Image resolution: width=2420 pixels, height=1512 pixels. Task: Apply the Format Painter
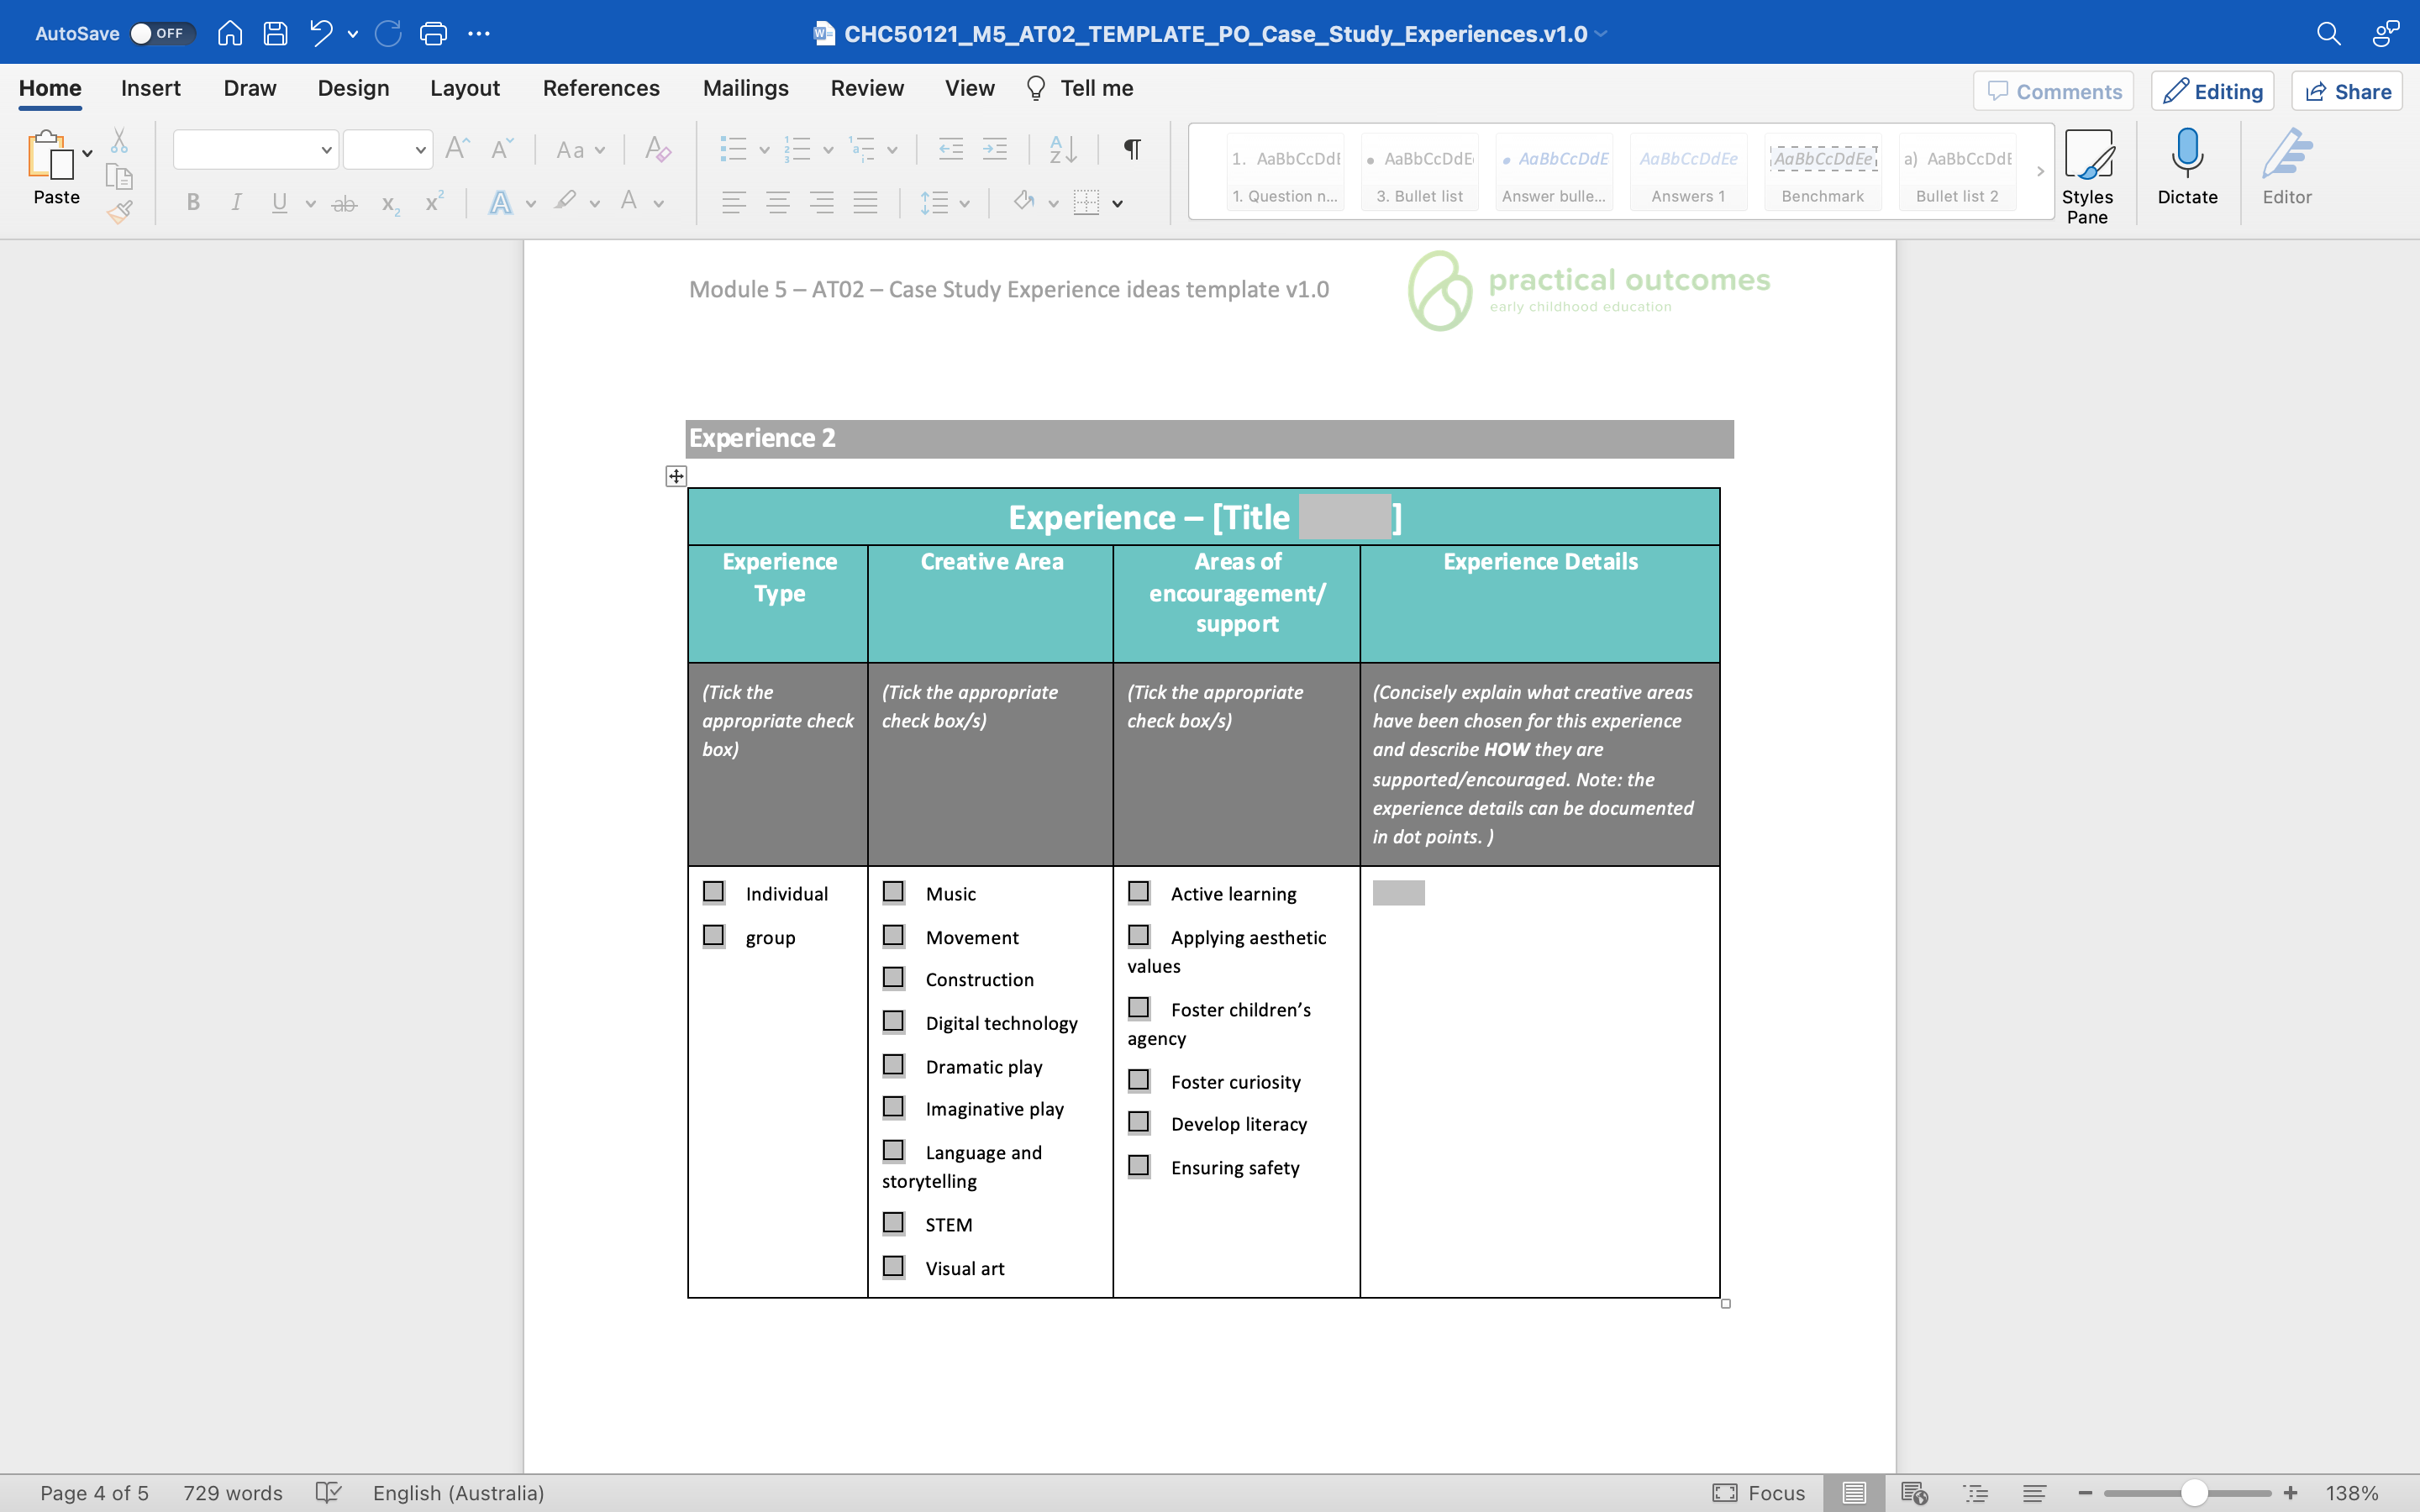click(120, 211)
